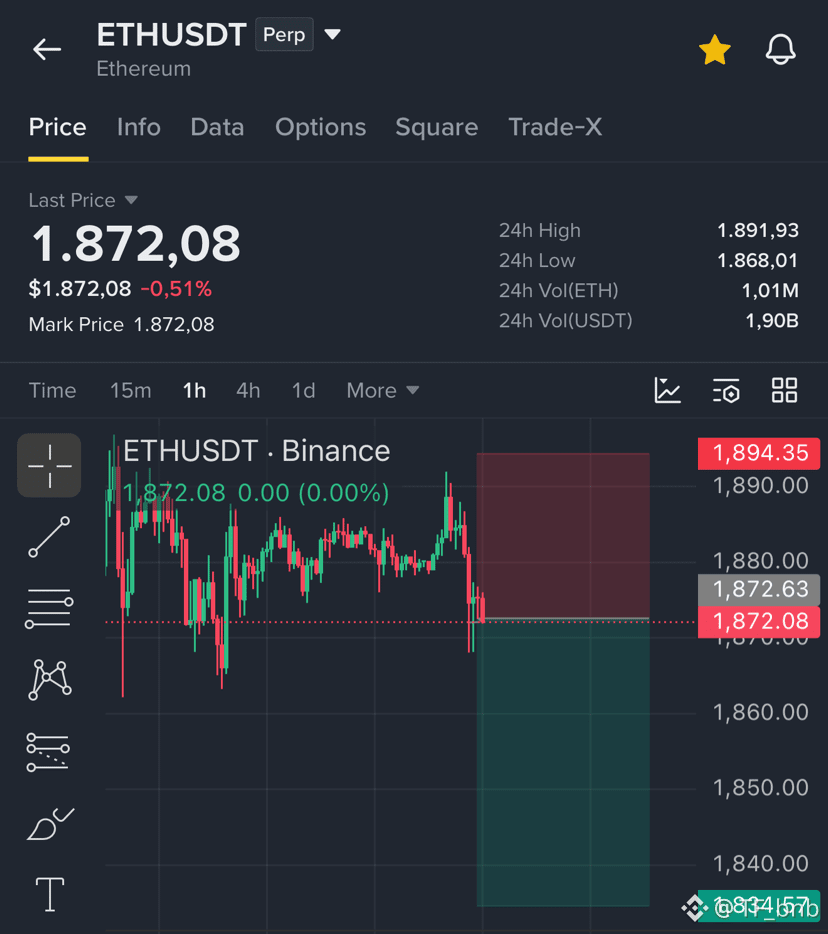Select the parallel horizontal lines tool
This screenshot has height=934, width=828.
[x=49, y=609]
